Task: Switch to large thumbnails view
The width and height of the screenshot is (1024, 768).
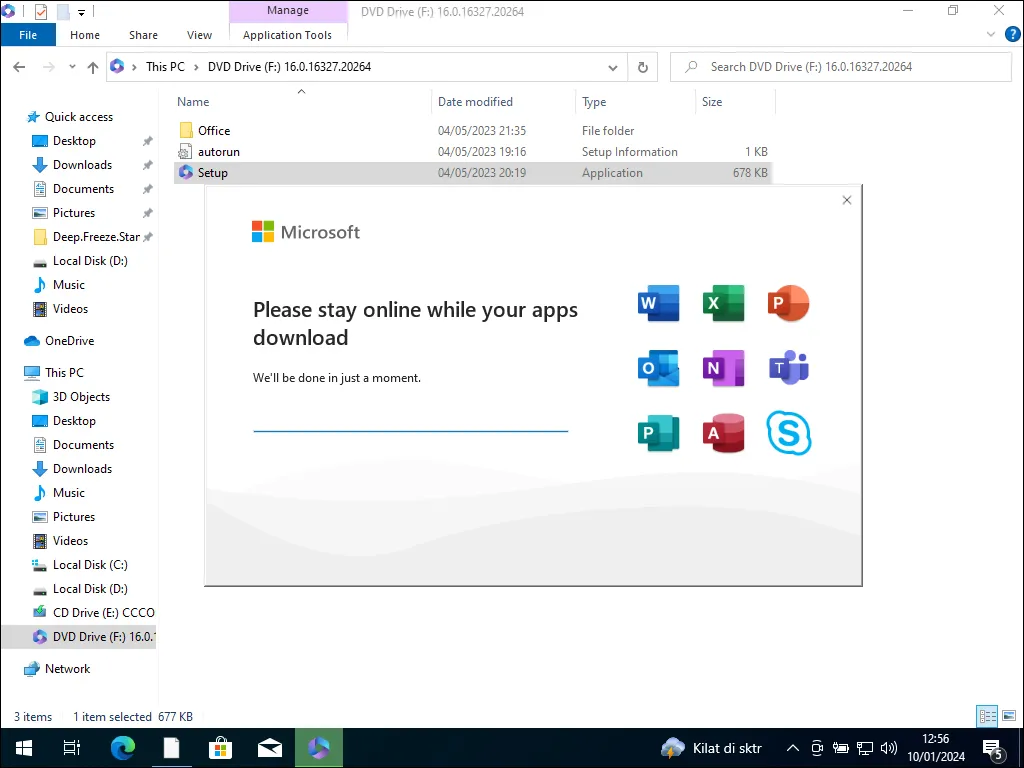Action: click(x=1009, y=716)
